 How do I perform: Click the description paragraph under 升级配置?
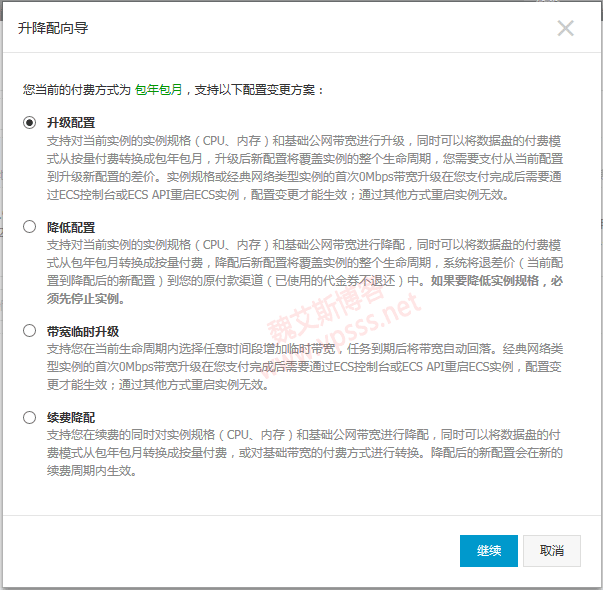coord(300,167)
